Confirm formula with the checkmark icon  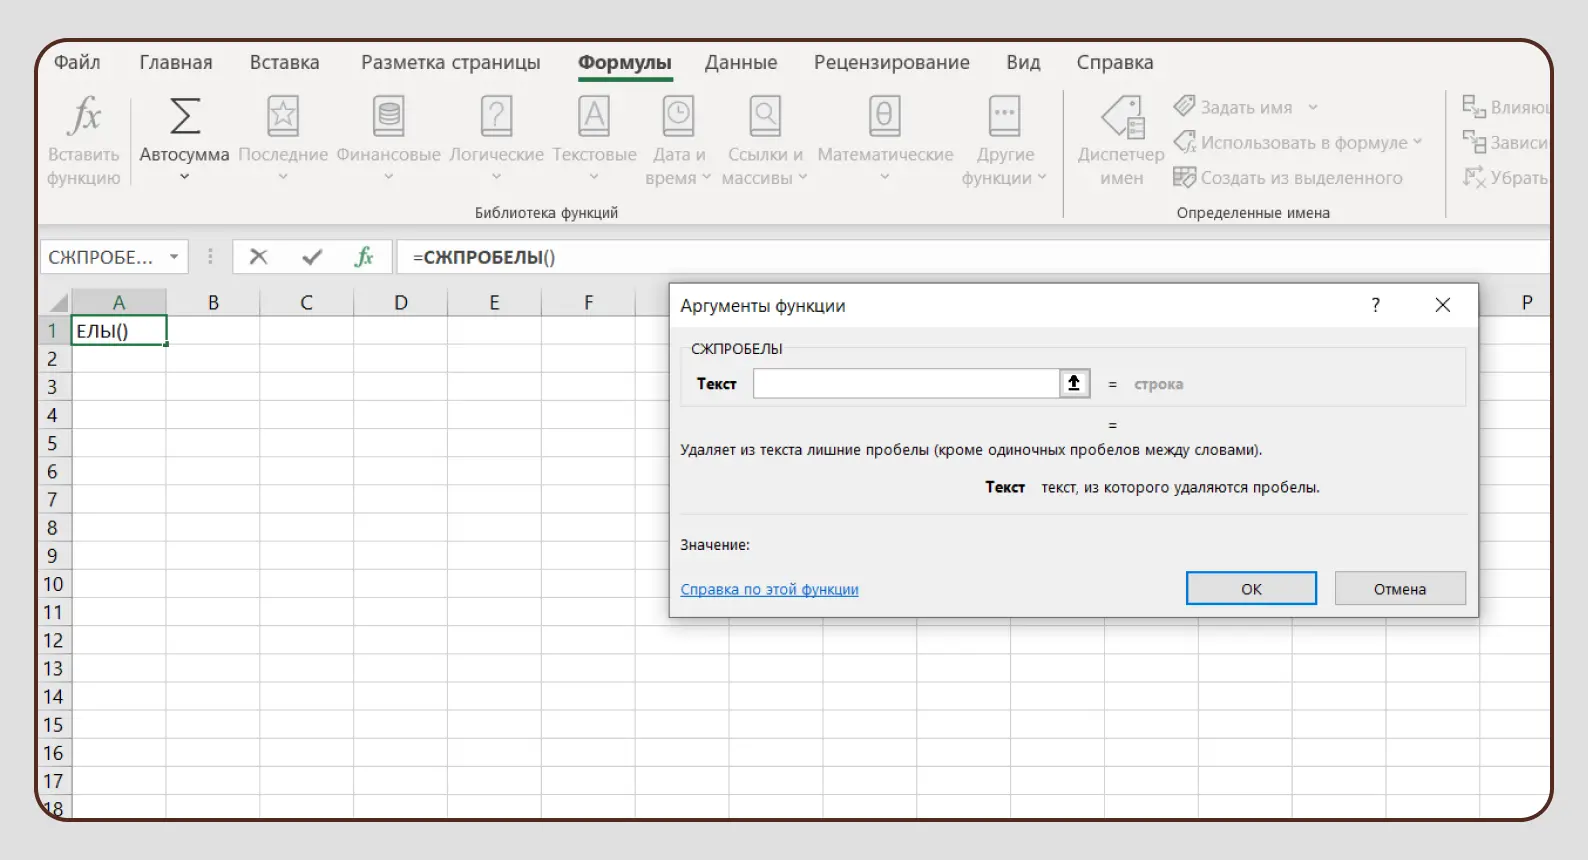[x=312, y=257]
